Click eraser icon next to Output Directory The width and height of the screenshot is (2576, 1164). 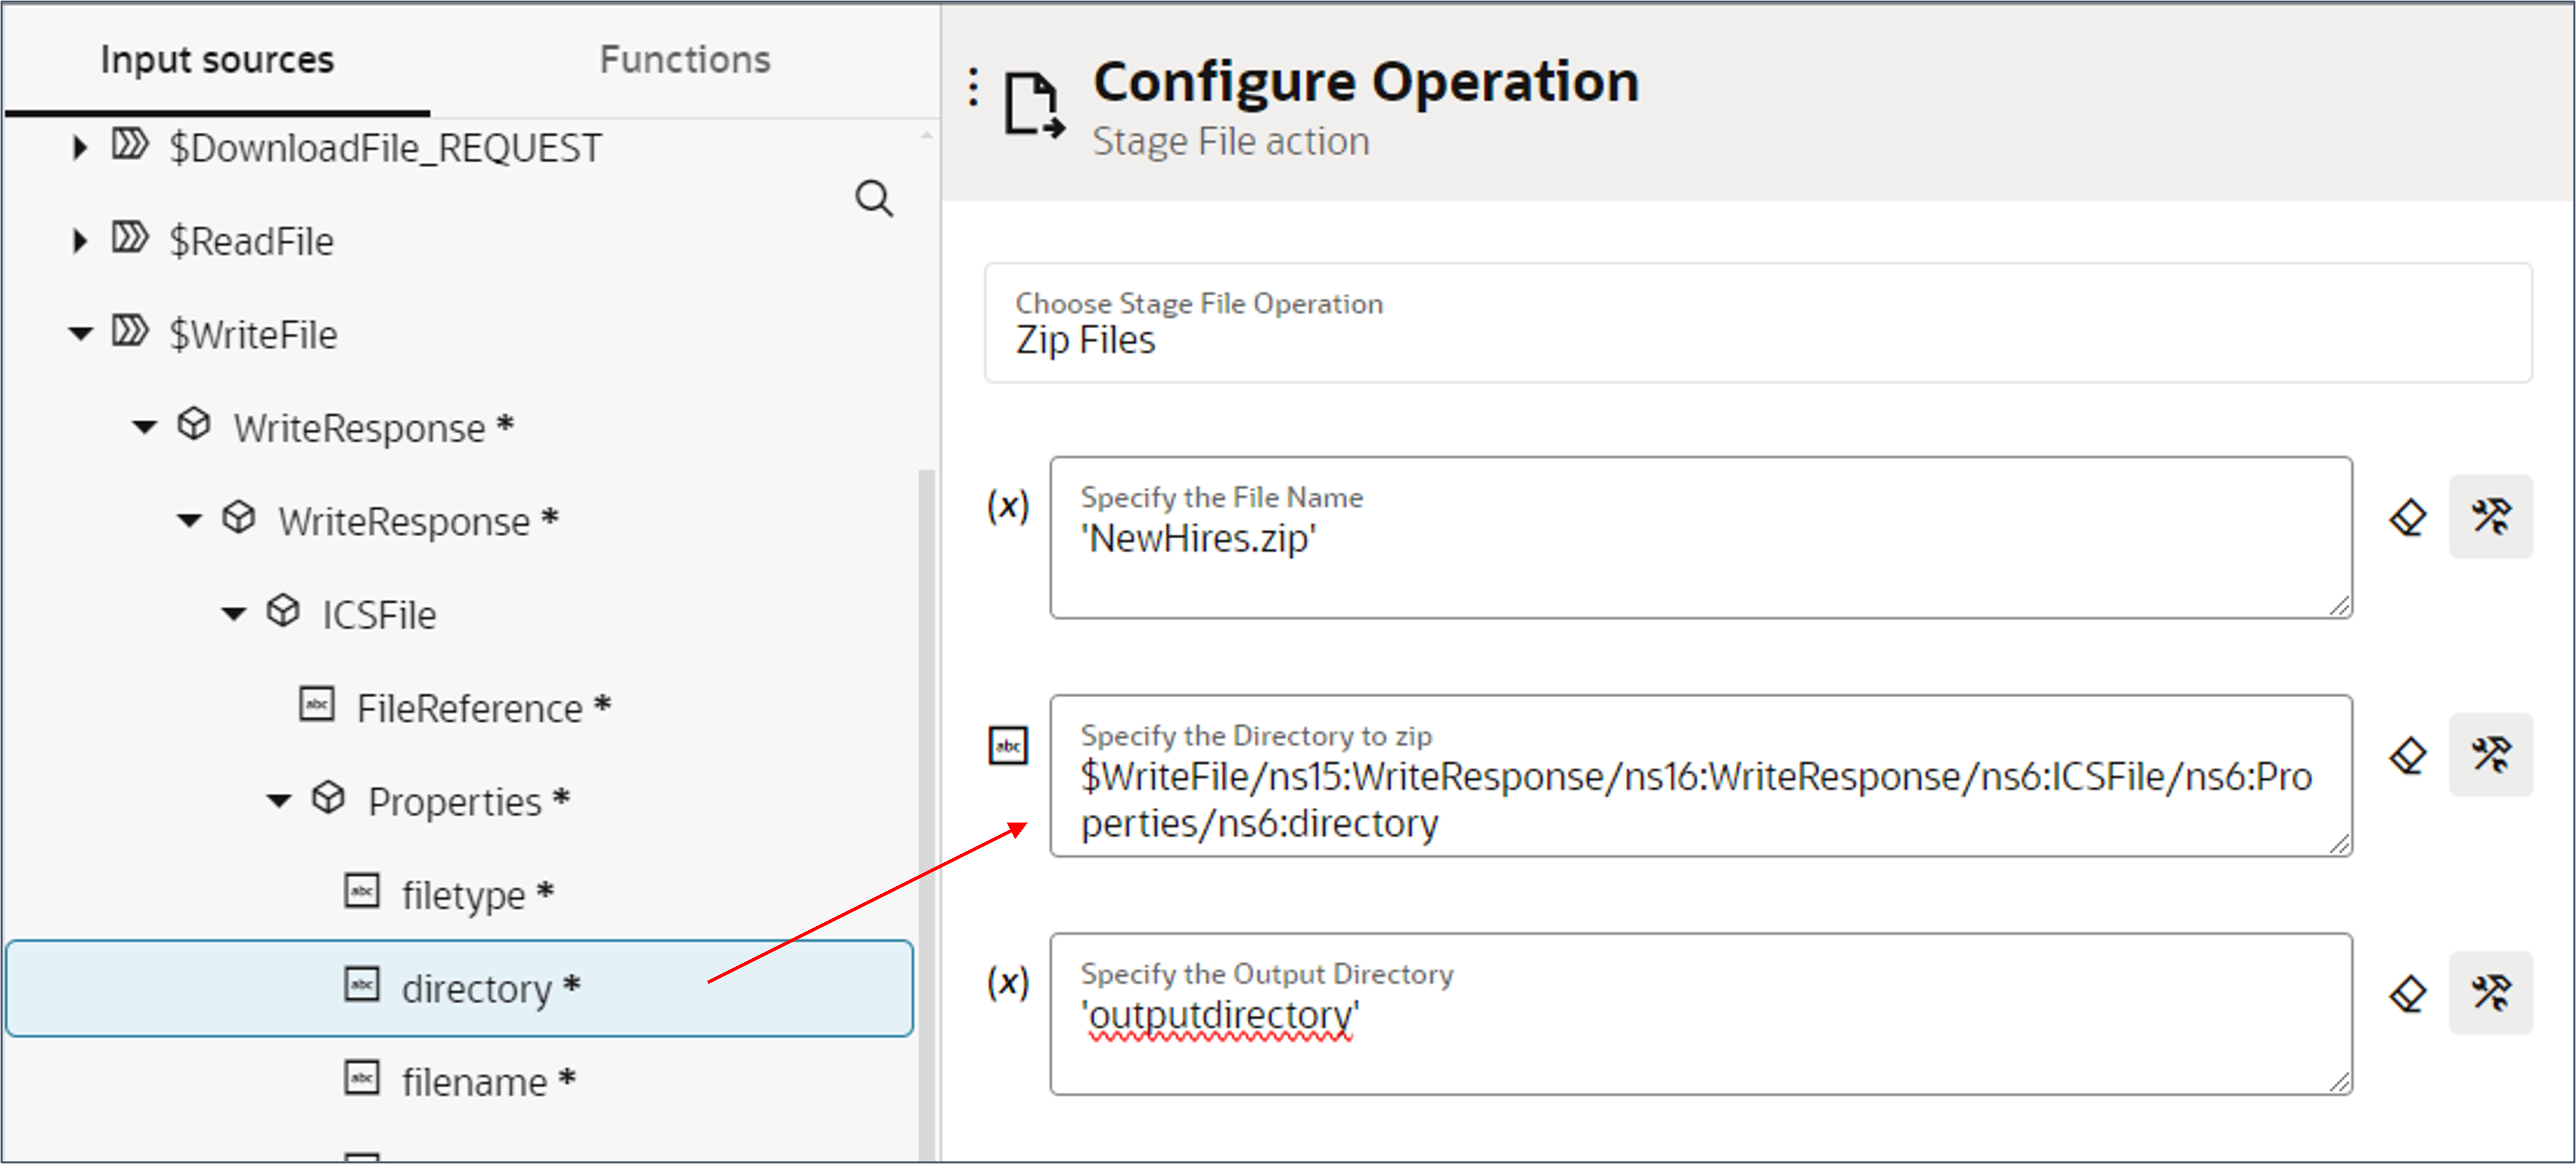click(2407, 993)
